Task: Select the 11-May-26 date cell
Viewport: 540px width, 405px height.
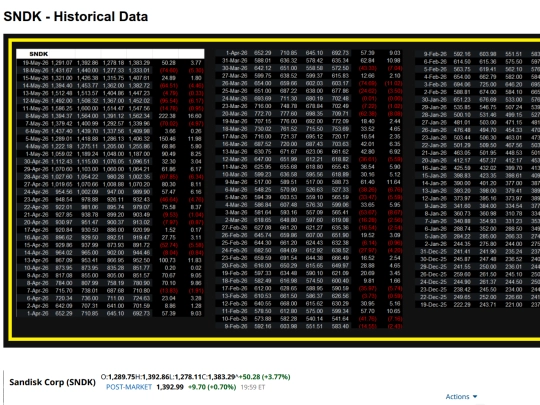Action: click(x=35, y=108)
